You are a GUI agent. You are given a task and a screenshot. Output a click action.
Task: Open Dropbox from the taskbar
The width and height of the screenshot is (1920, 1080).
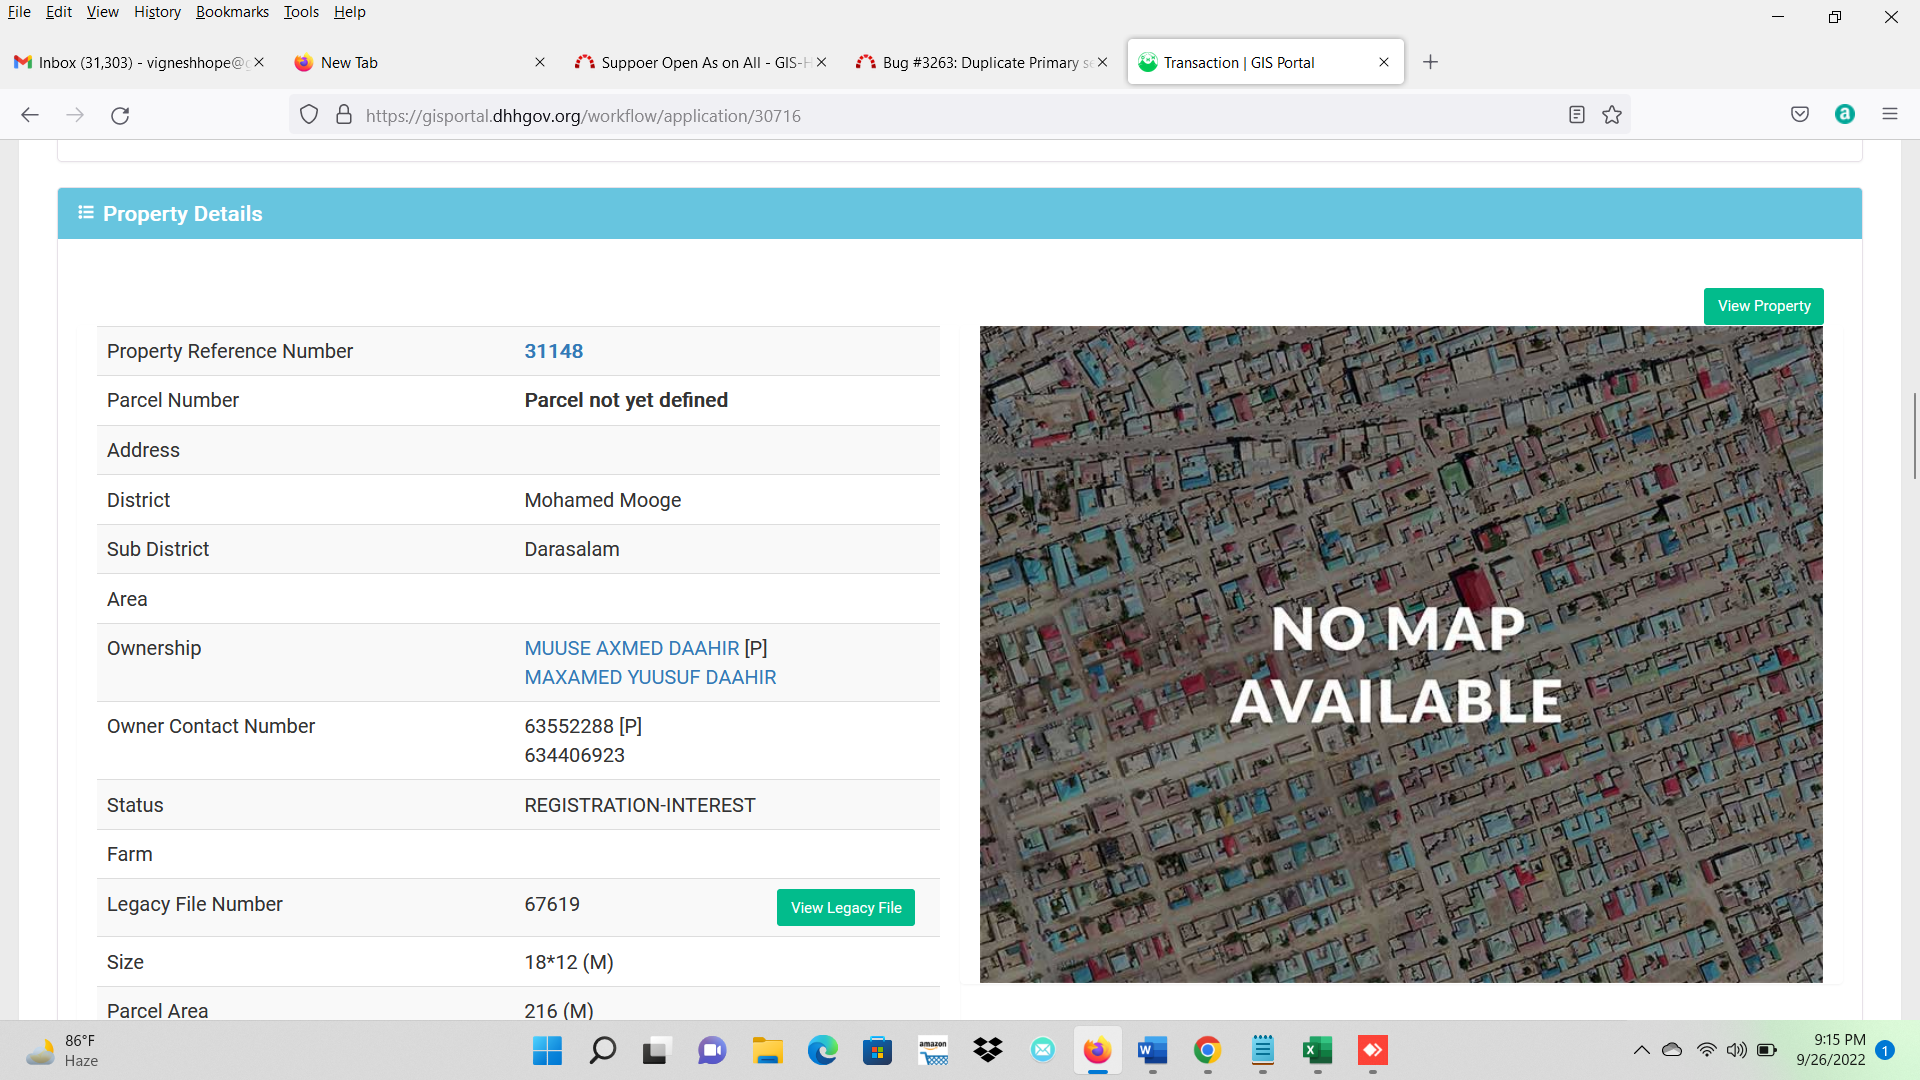(988, 1050)
